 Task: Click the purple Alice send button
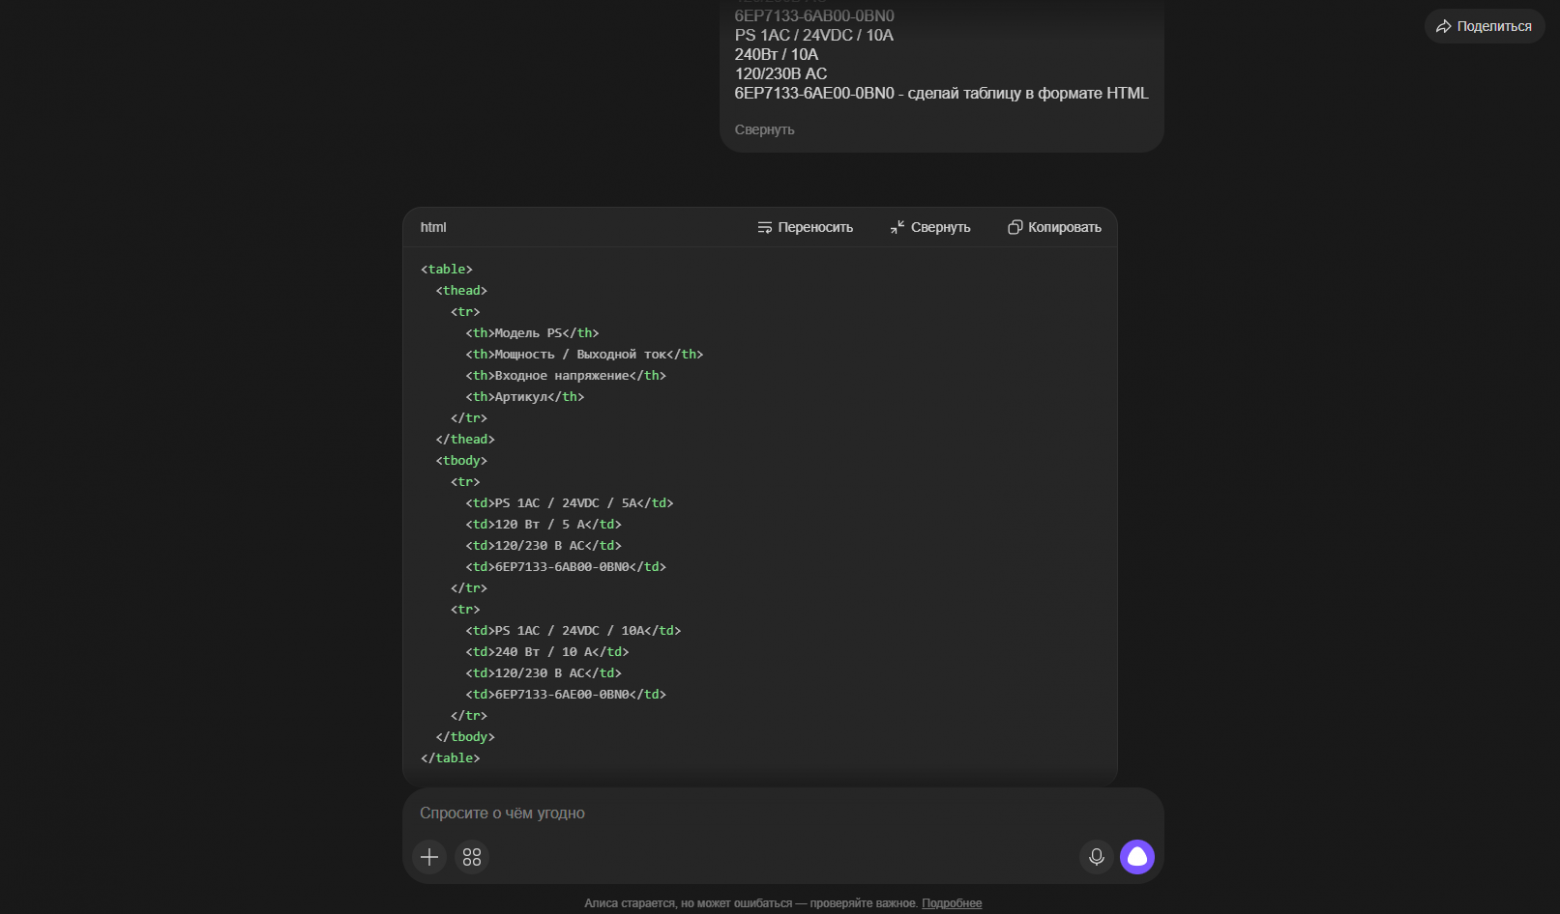(1137, 857)
